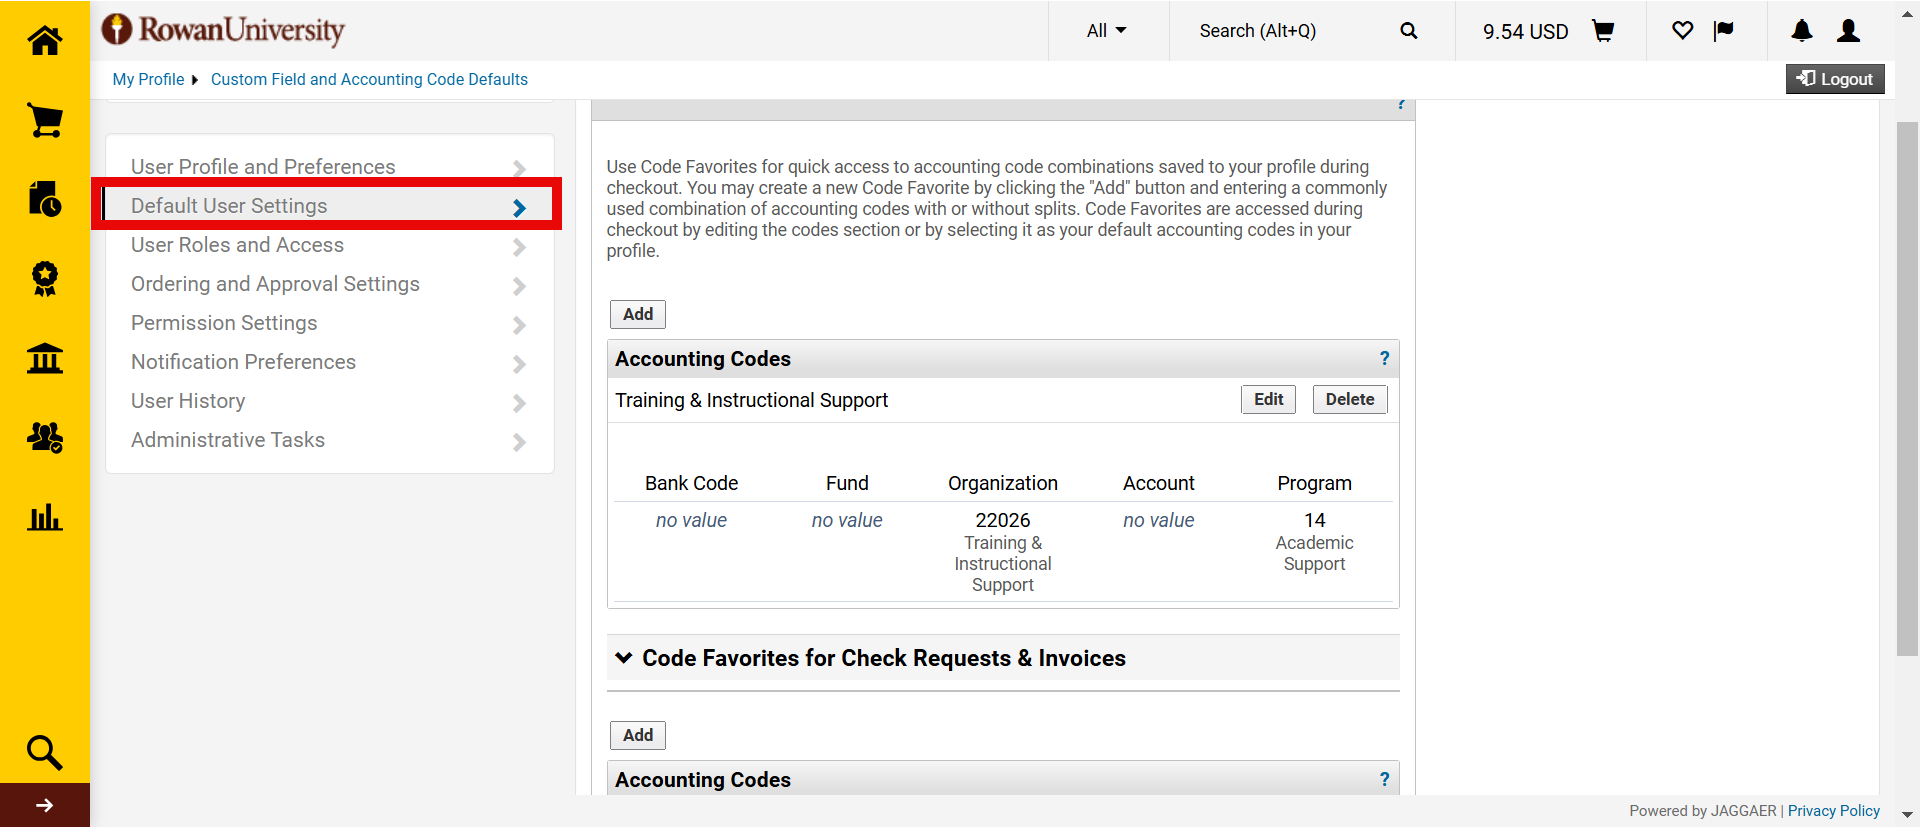Screen dimensions: 1920x827
Task: Collapse Code Favorites for Check Requests section
Action: pyautogui.click(x=624, y=658)
